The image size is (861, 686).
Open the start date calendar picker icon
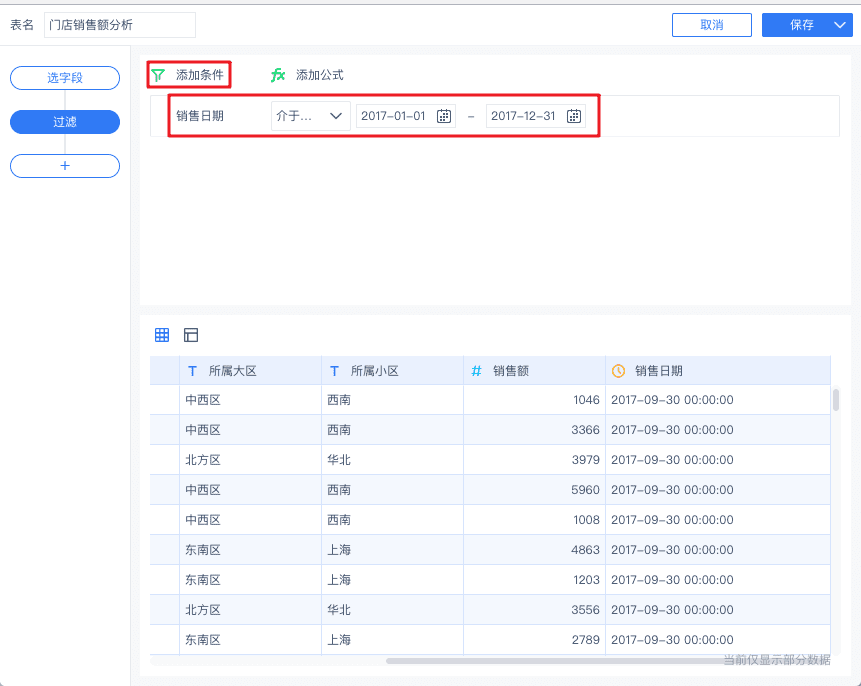point(444,116)
